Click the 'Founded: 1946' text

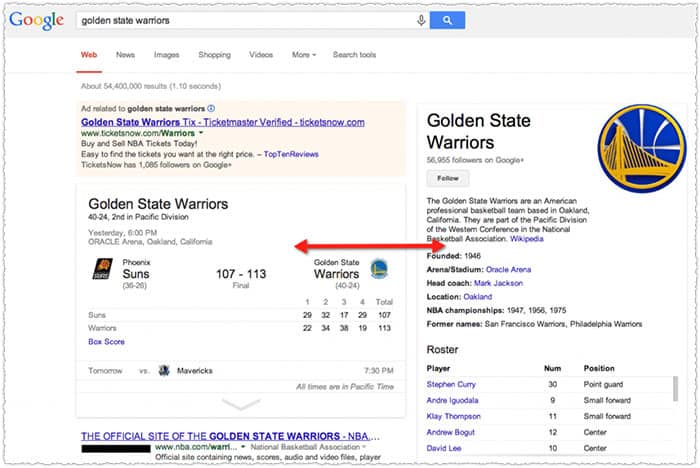454,256
